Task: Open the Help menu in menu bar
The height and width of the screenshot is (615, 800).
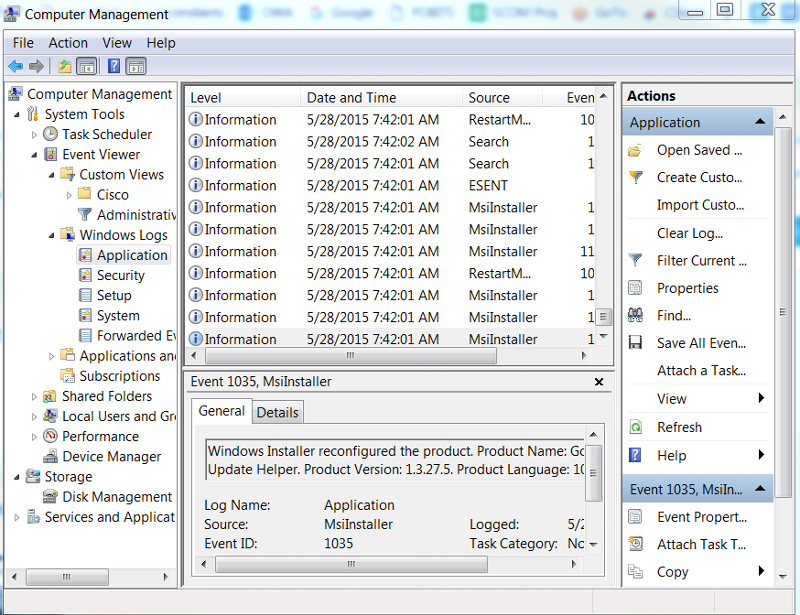Action: click(161, 43)
